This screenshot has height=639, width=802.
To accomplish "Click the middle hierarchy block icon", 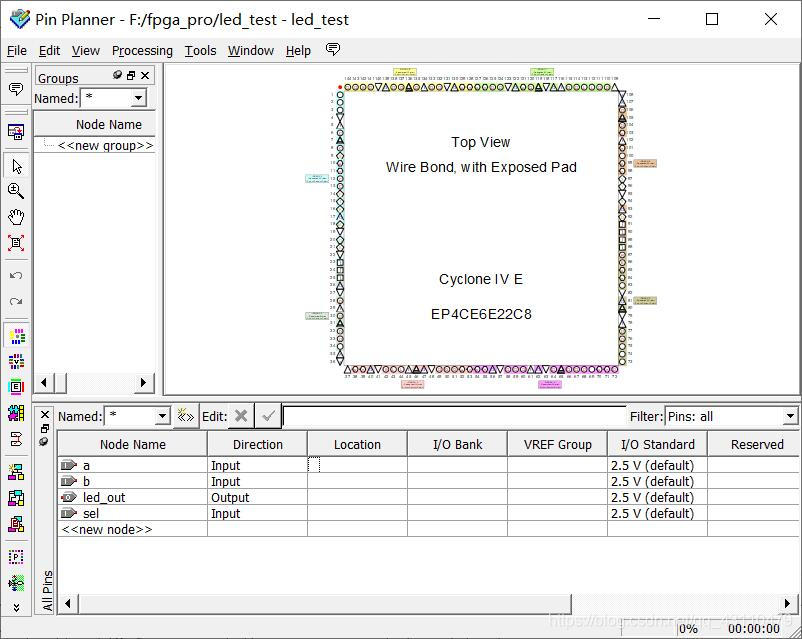I will pyautogui.click(x=16, y=498).
